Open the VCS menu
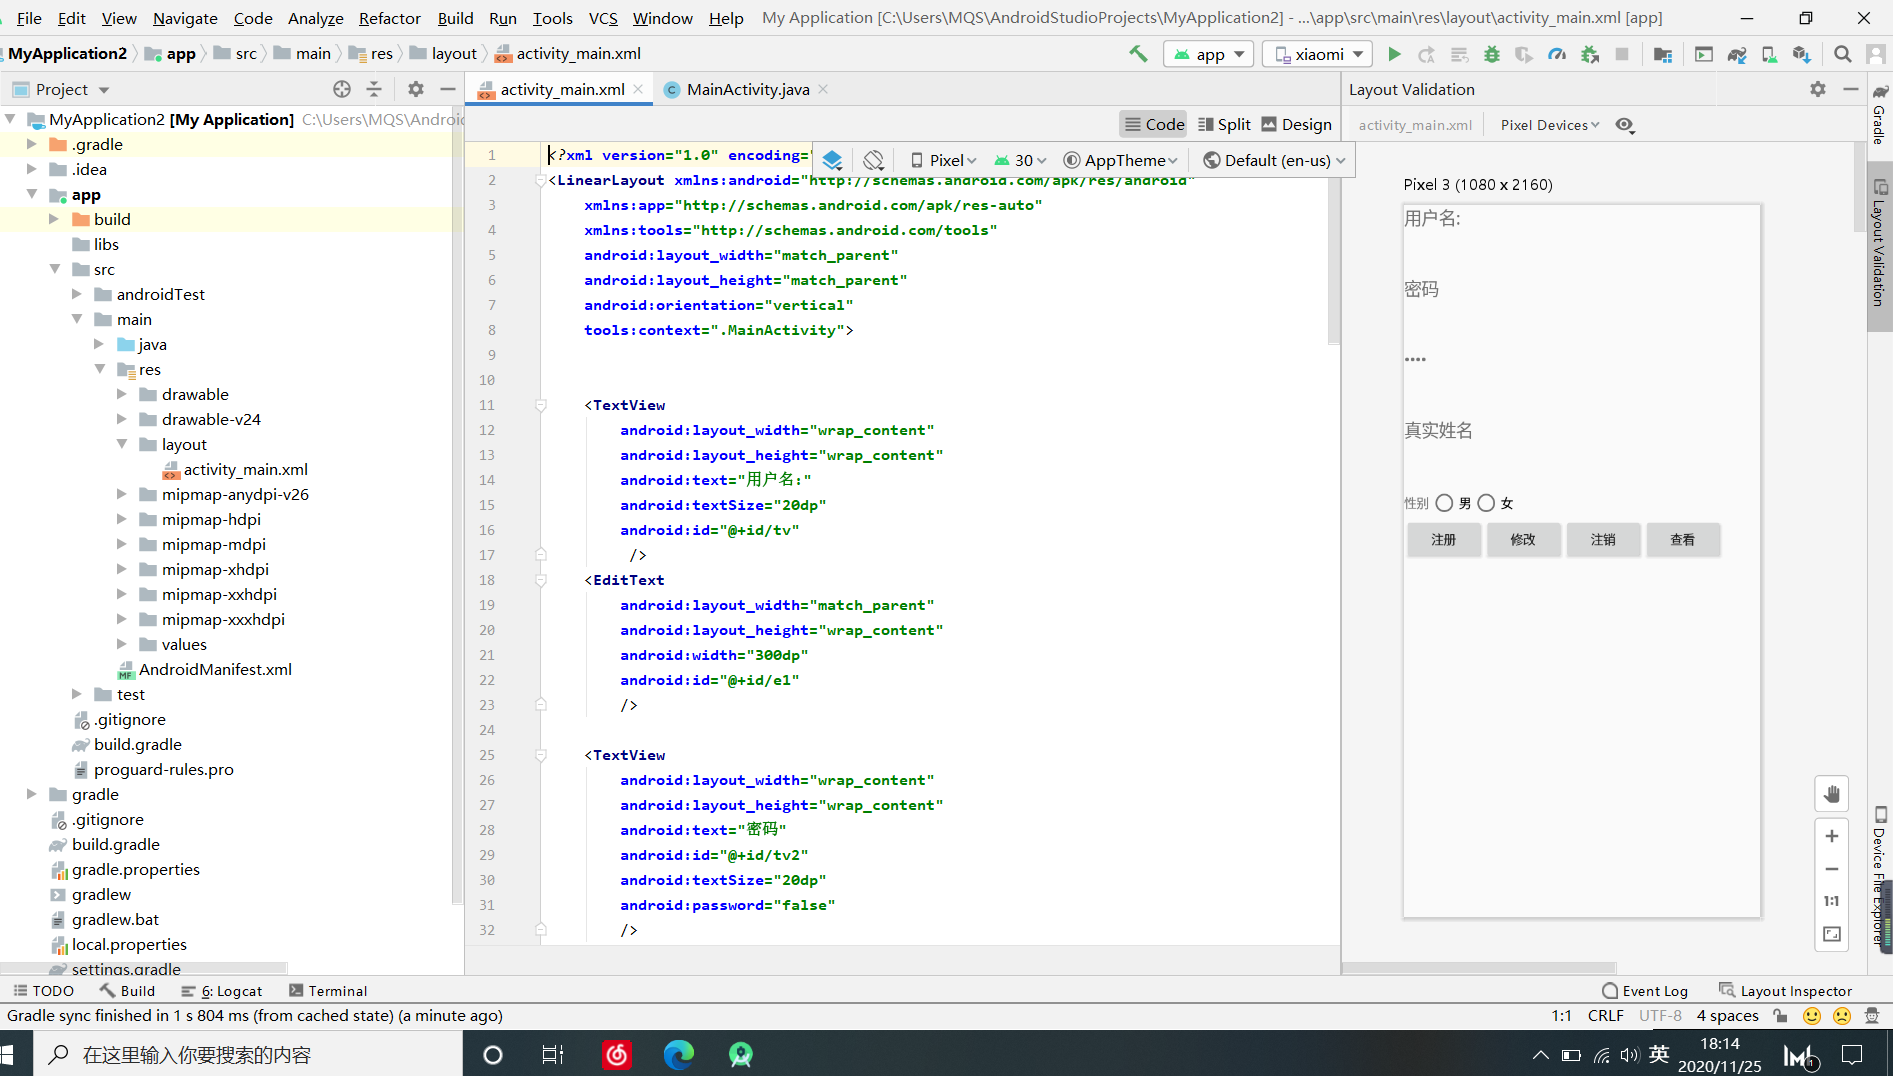This screenshot has width=1893, height=1076. click(x=603, y=18)
